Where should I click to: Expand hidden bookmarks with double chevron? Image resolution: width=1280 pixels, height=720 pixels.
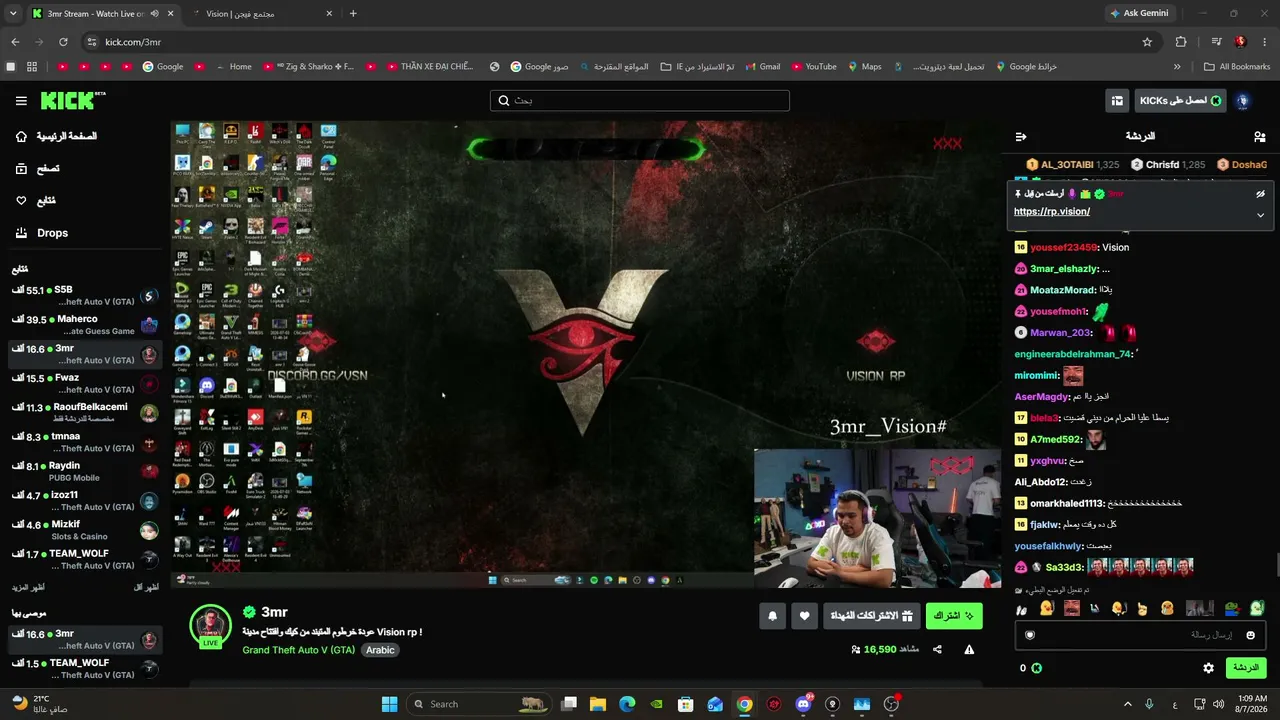[1177, 67]
